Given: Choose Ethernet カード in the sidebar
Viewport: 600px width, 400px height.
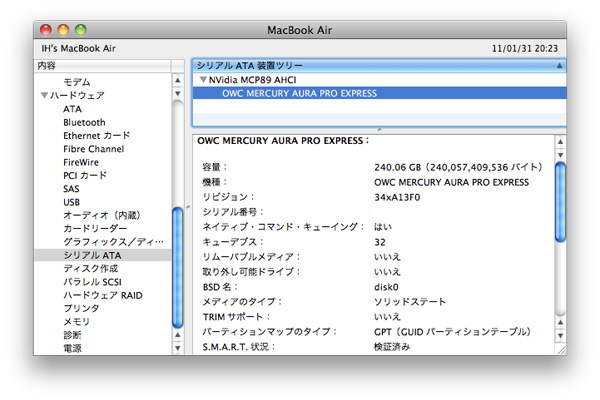Looking at the screenshot, I should (96, 136).
